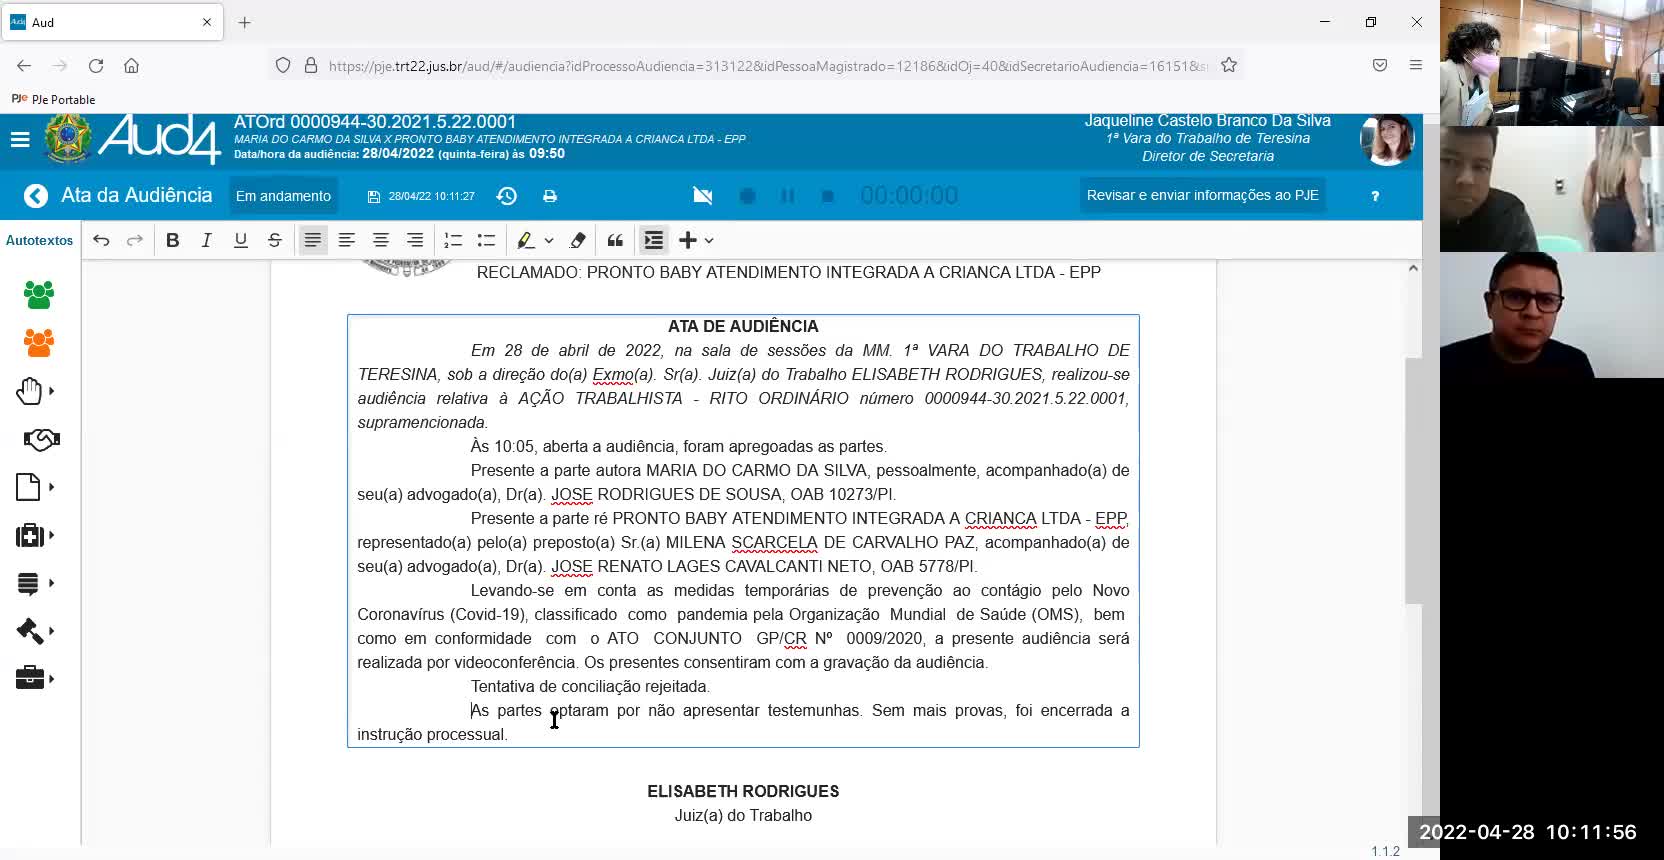Align text to the right

pyautogui.click(x=415, y=240)
